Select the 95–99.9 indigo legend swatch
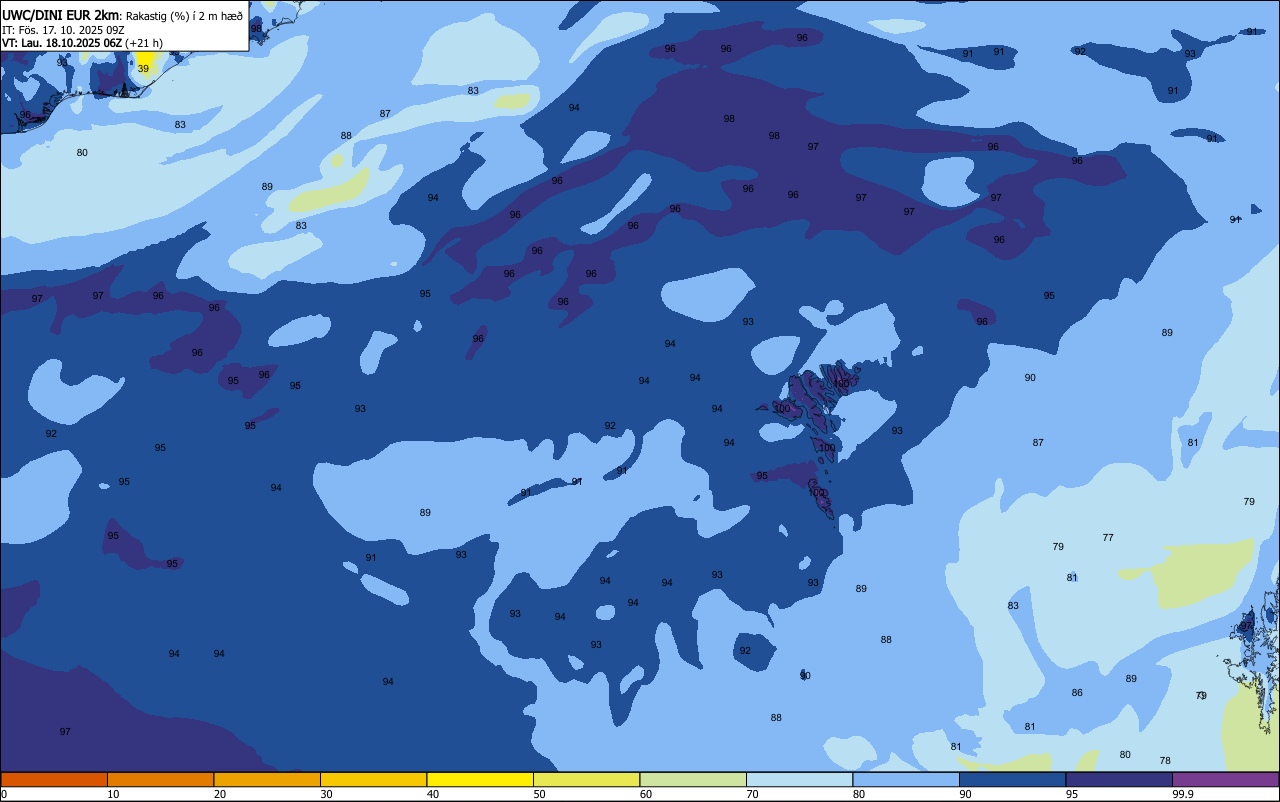 coord(1119,779)
